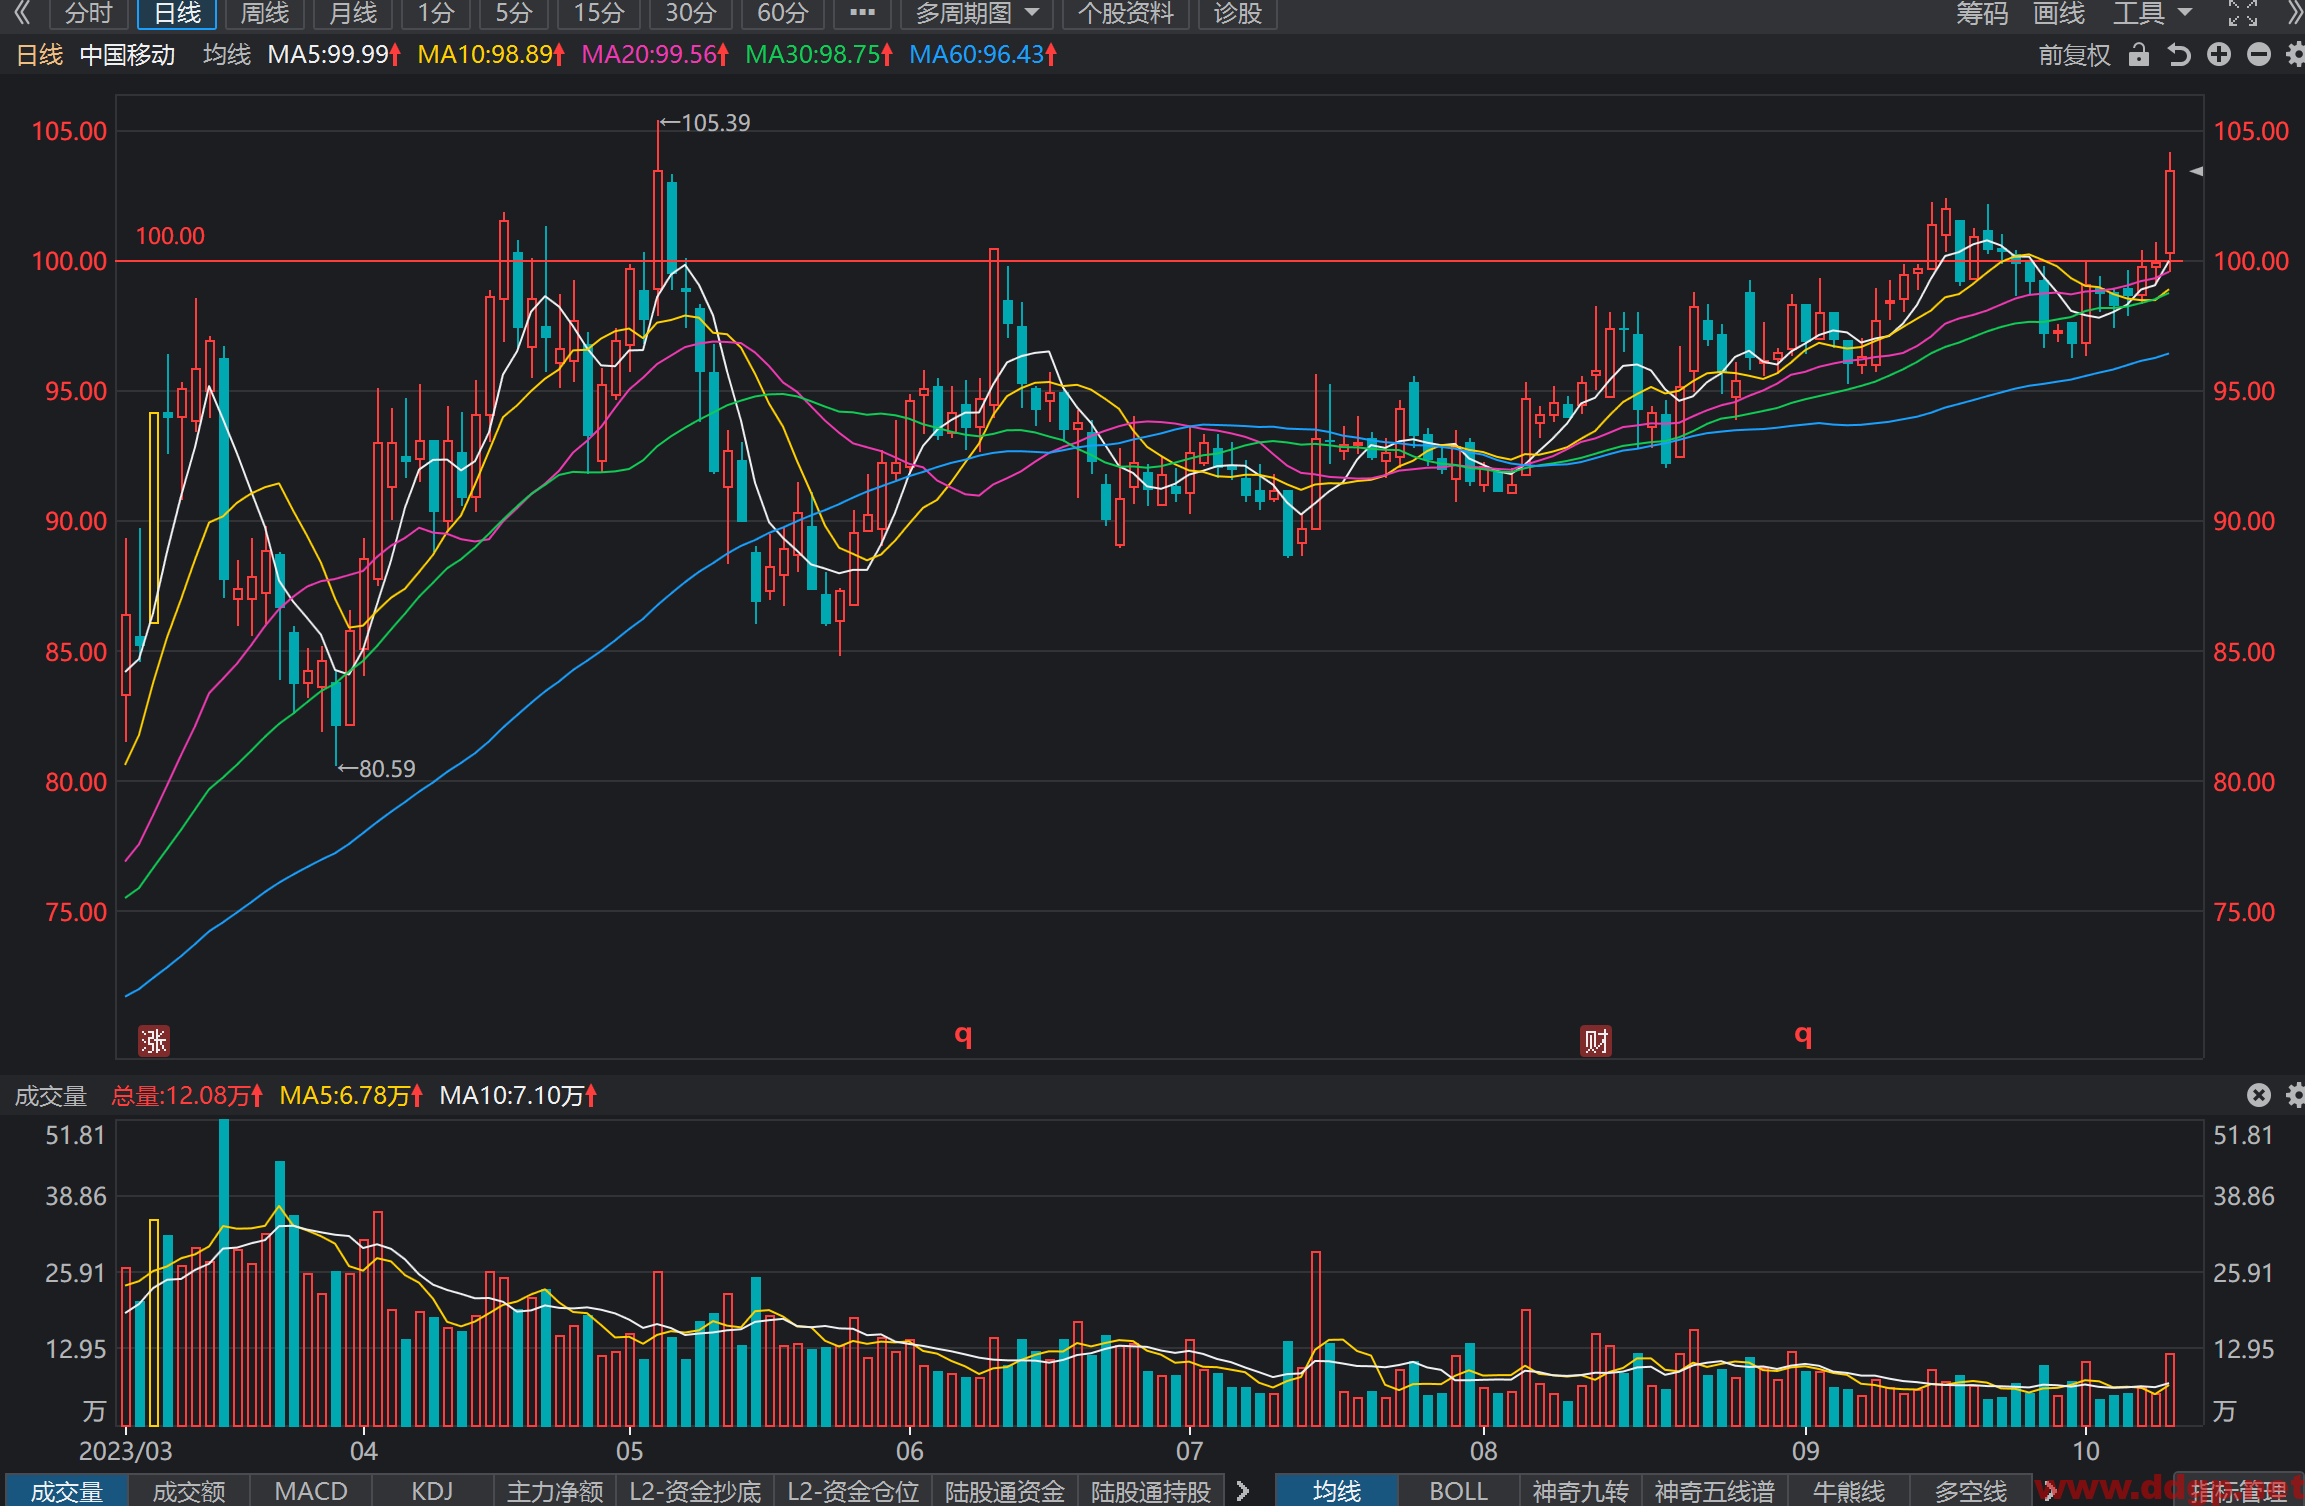
Task: Toggle the chart lock icon
Action: 2138,55
